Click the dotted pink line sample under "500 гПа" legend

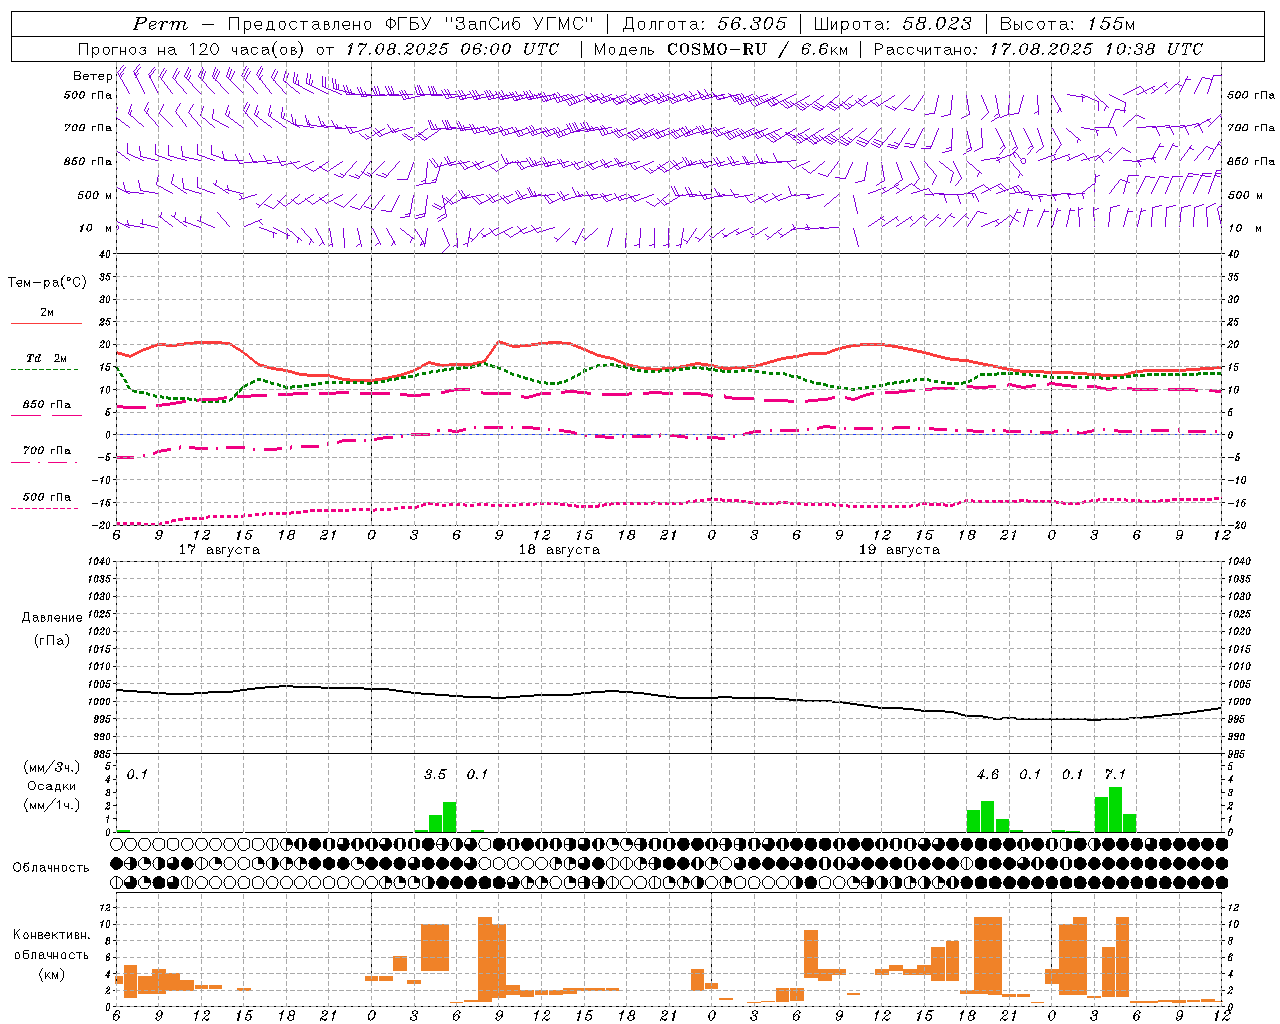(x=45, y=508)
